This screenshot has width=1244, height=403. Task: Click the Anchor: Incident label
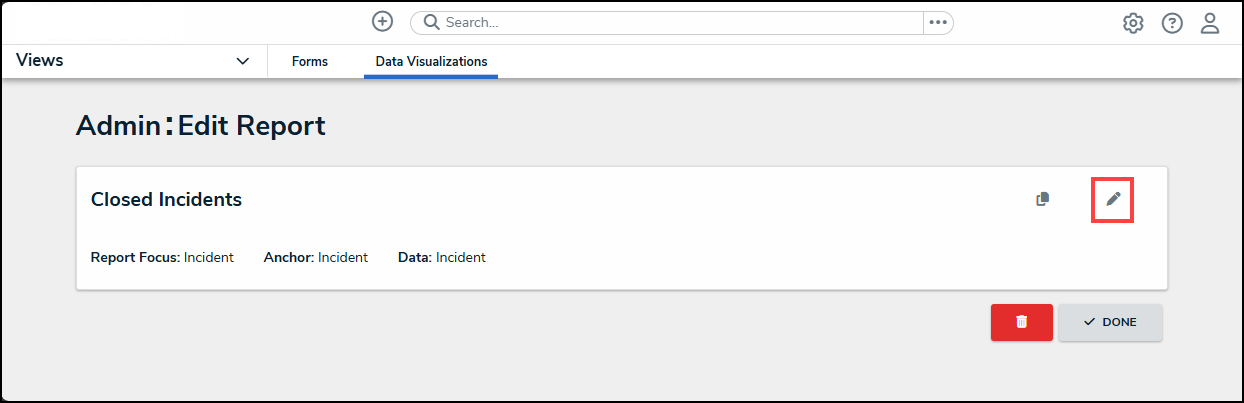tap(316, 257)
